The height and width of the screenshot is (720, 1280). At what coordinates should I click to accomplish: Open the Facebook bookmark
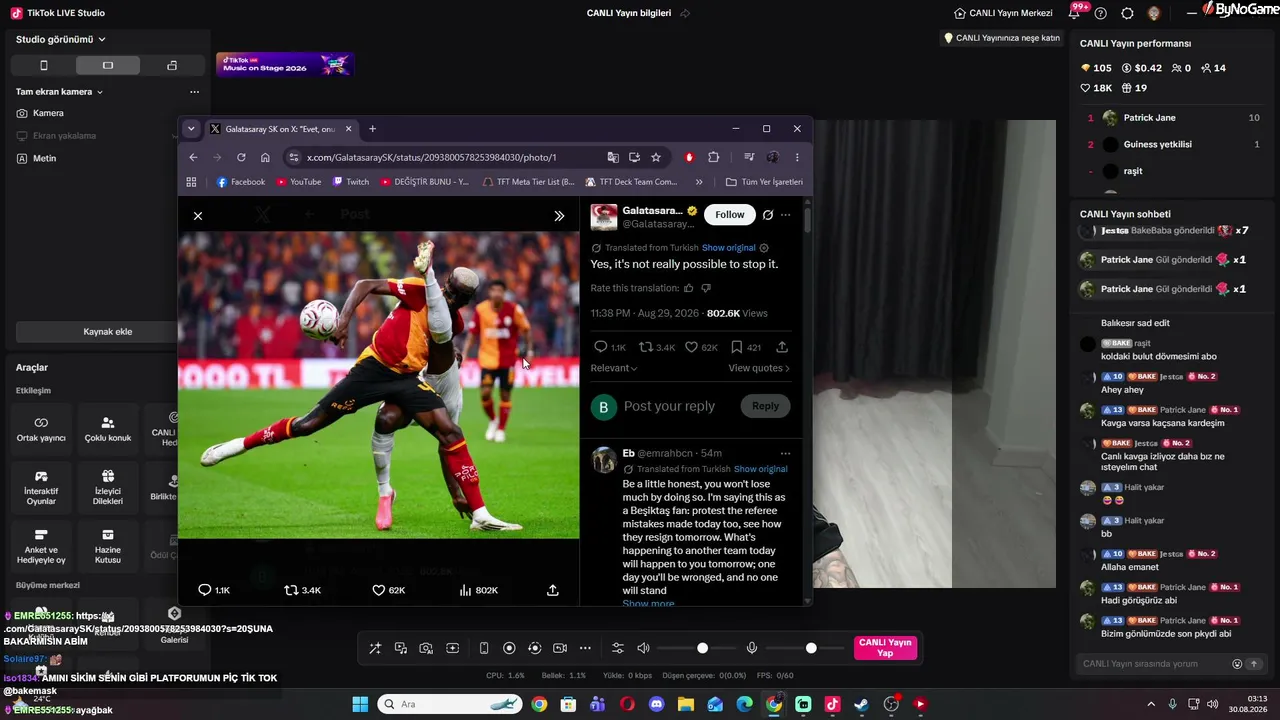pos(241,182)
